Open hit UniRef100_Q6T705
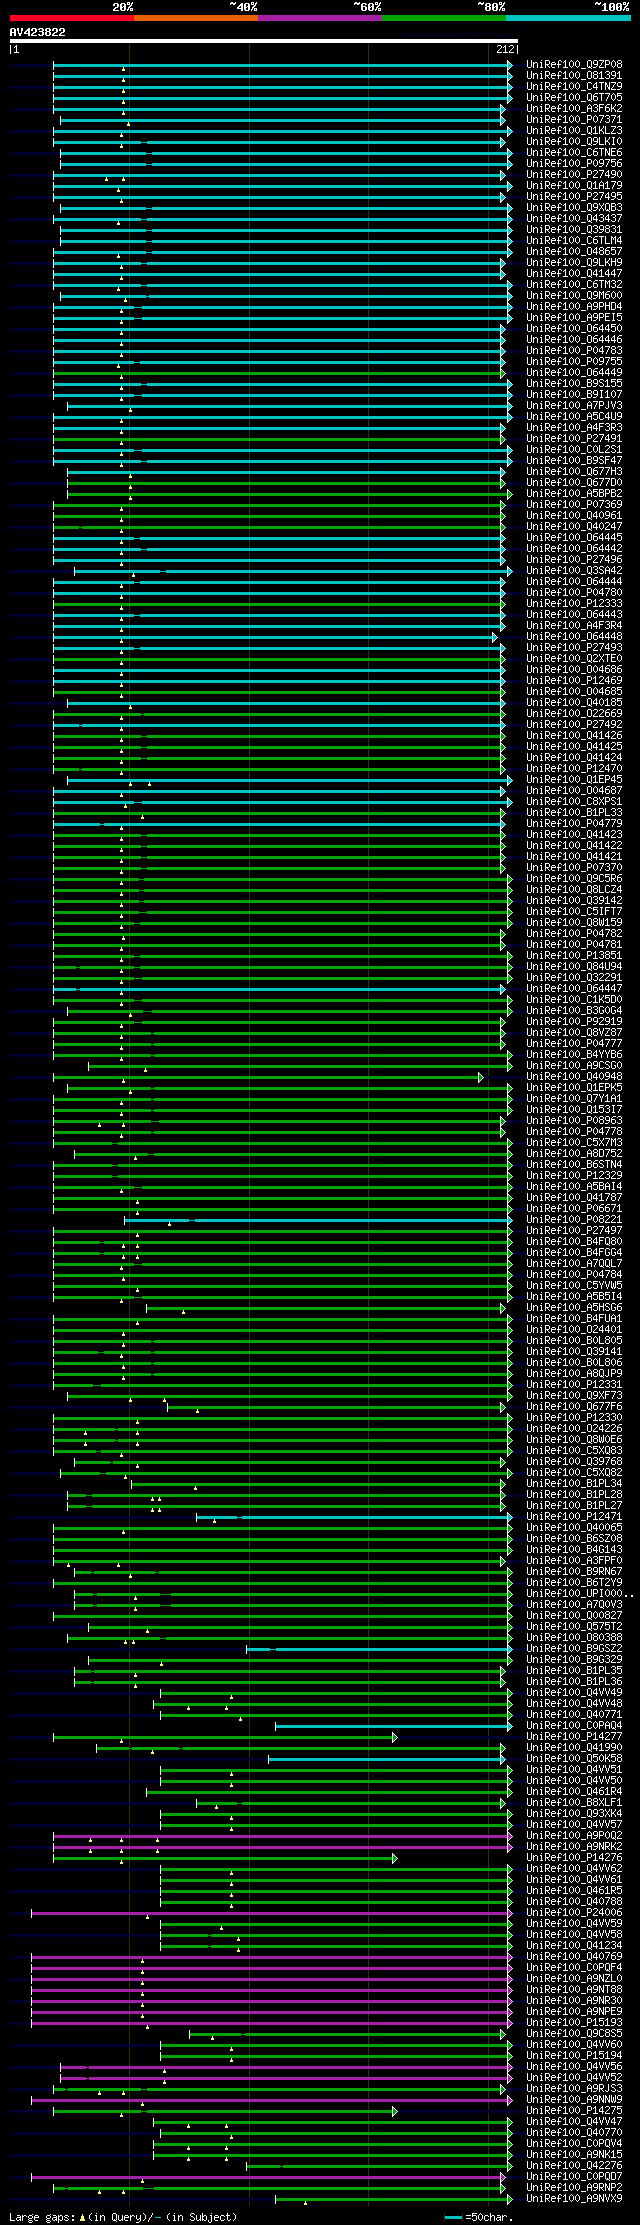 (x=574, y=98)
